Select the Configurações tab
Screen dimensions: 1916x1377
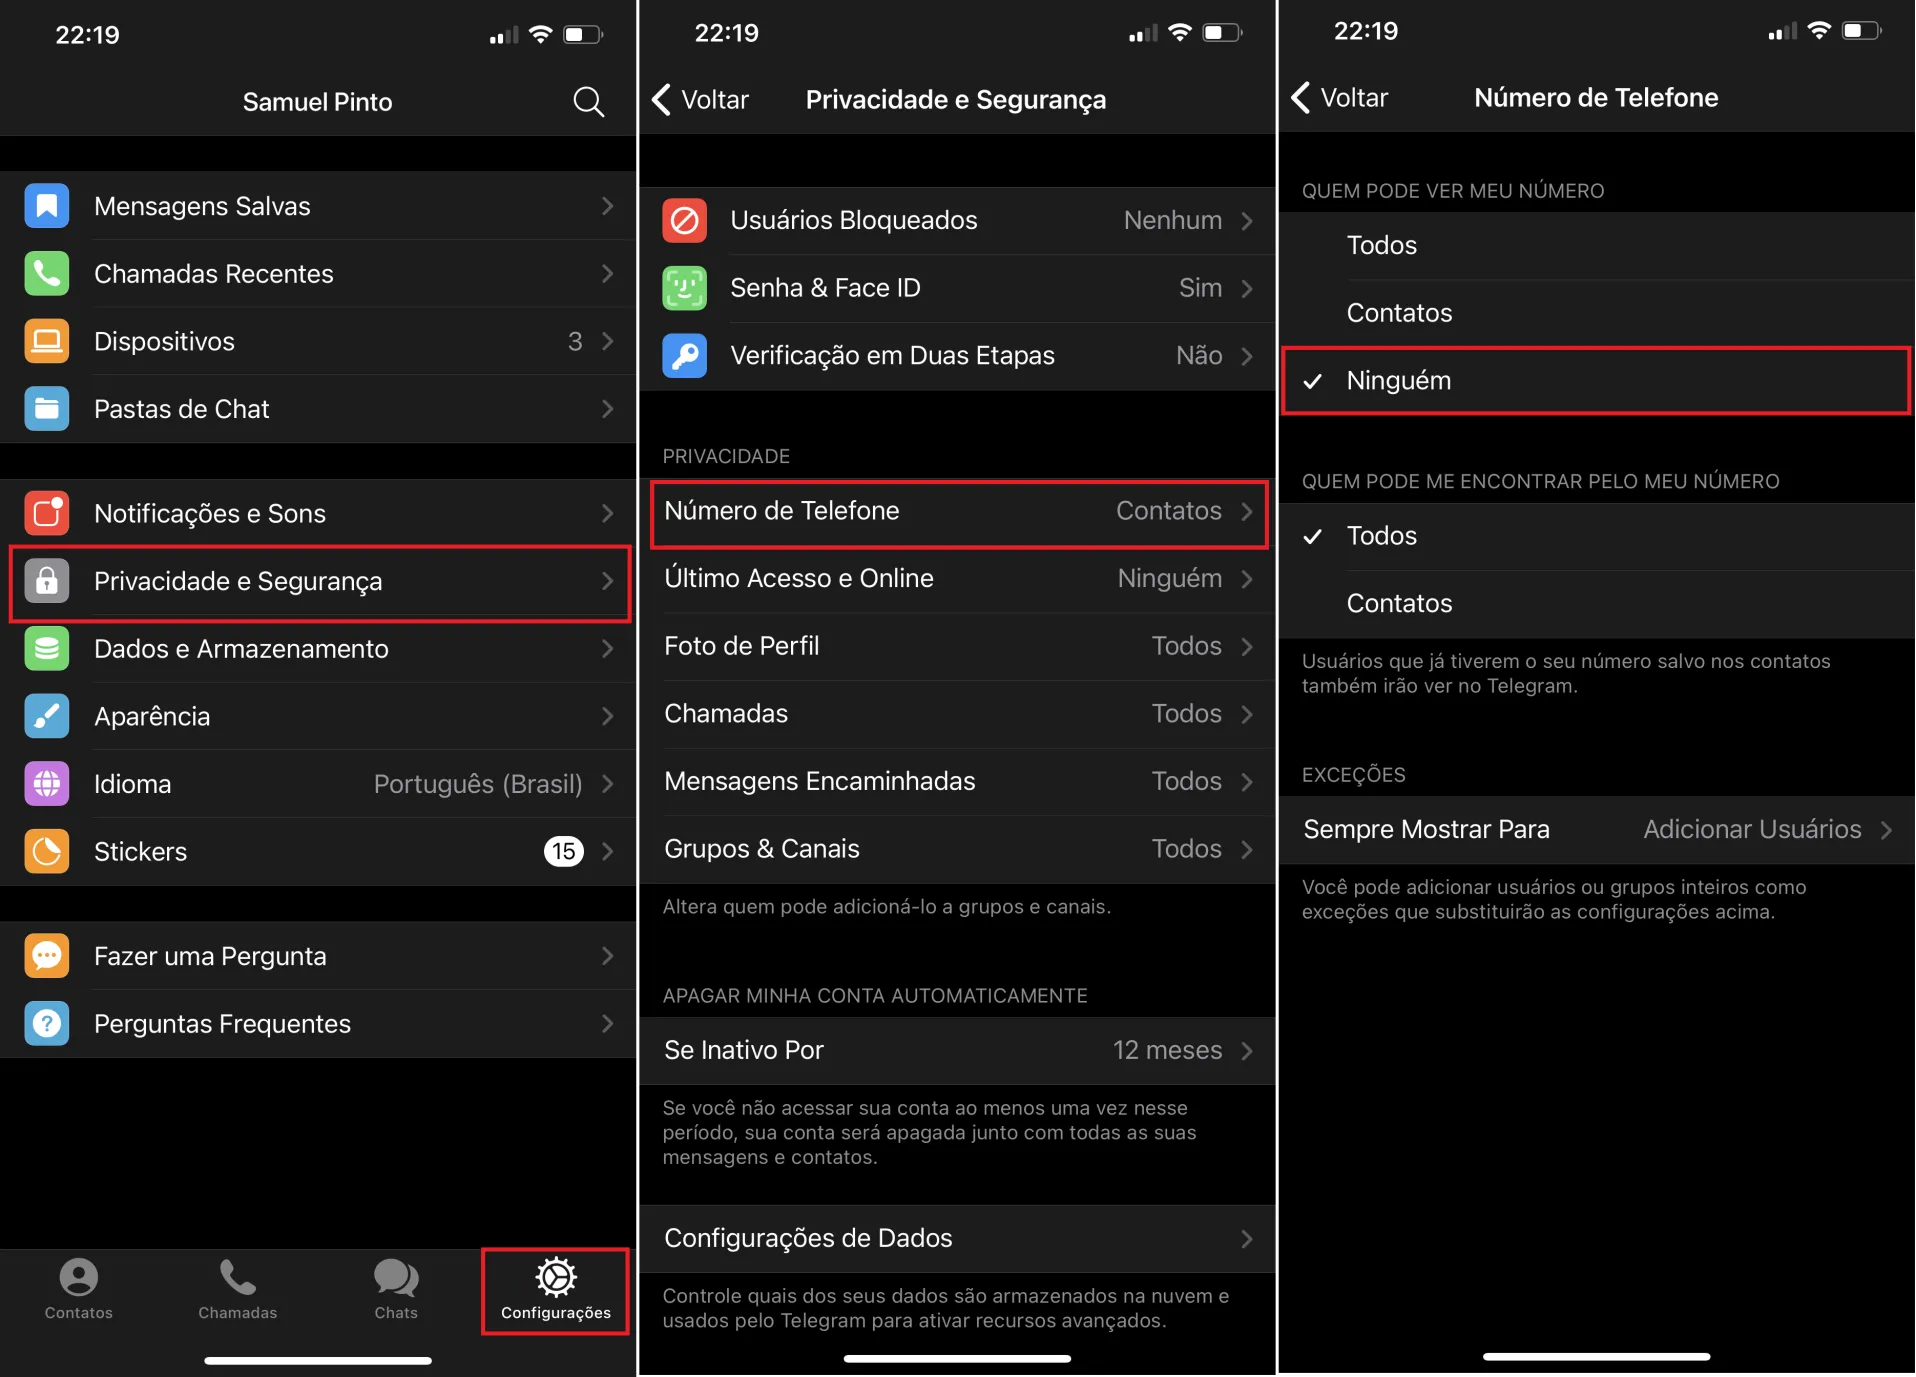pyautogui.click(x=556, y=1290)
